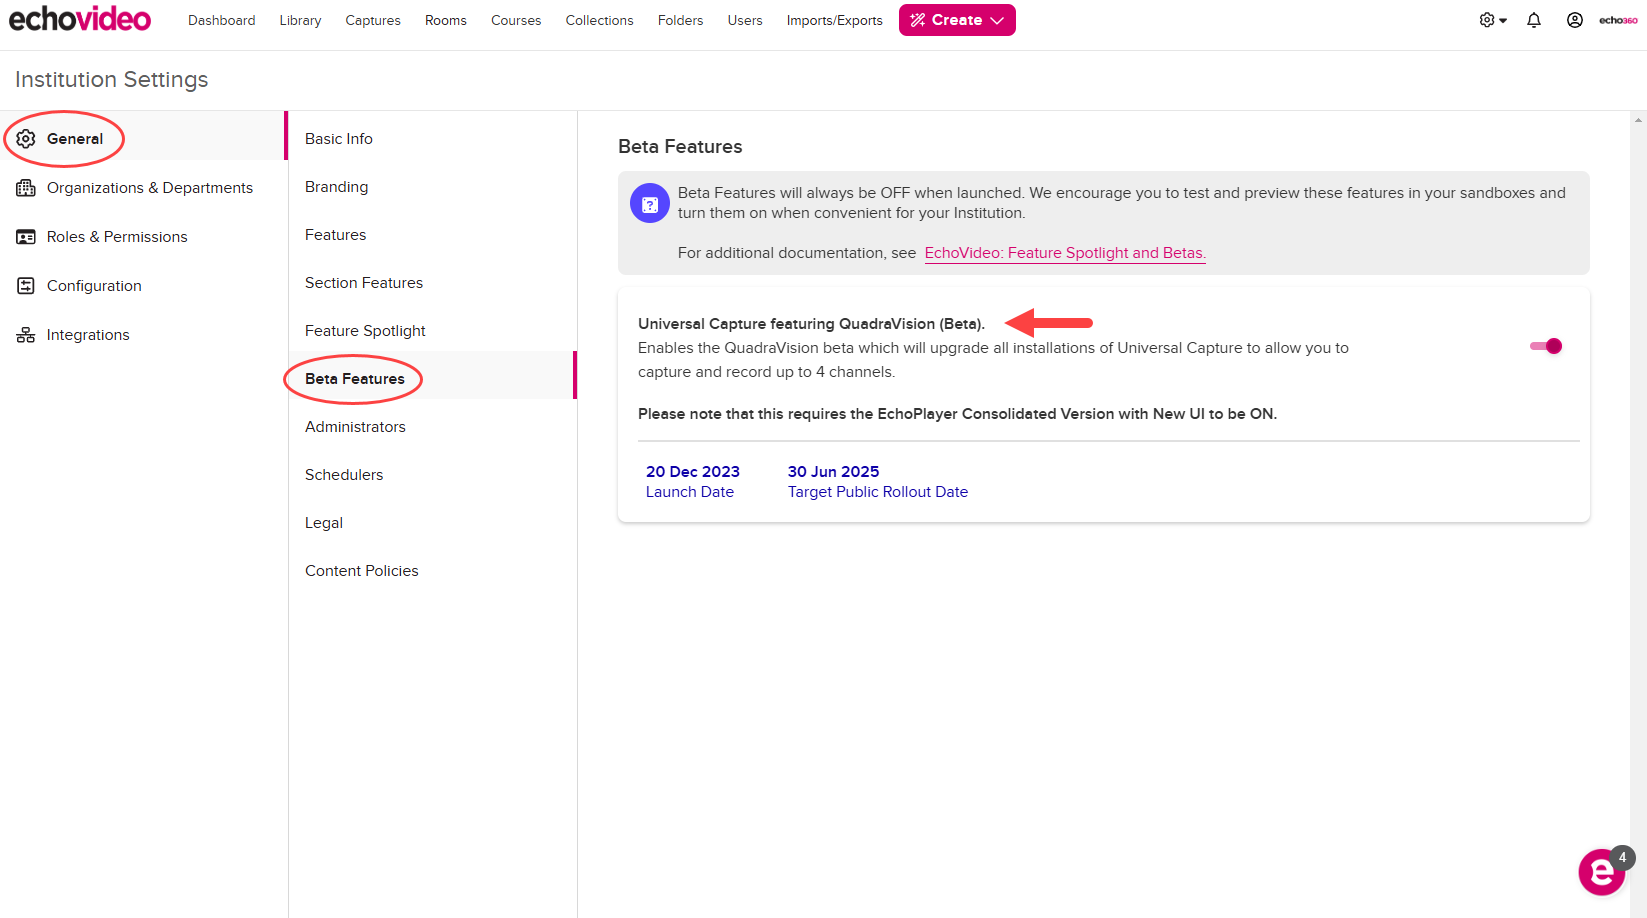This screenshot has width=1647, height=918.
Task: Click the 30 Jun 2025 rollout date
Action: coord(834,472)
